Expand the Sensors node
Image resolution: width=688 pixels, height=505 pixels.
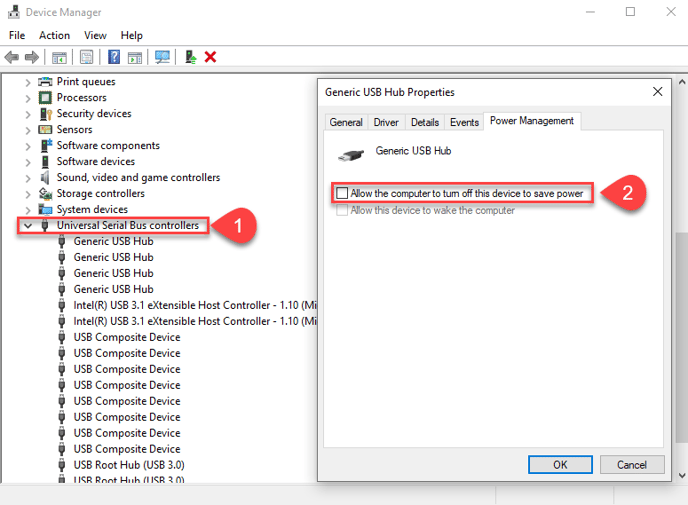(x=28, y=130)
